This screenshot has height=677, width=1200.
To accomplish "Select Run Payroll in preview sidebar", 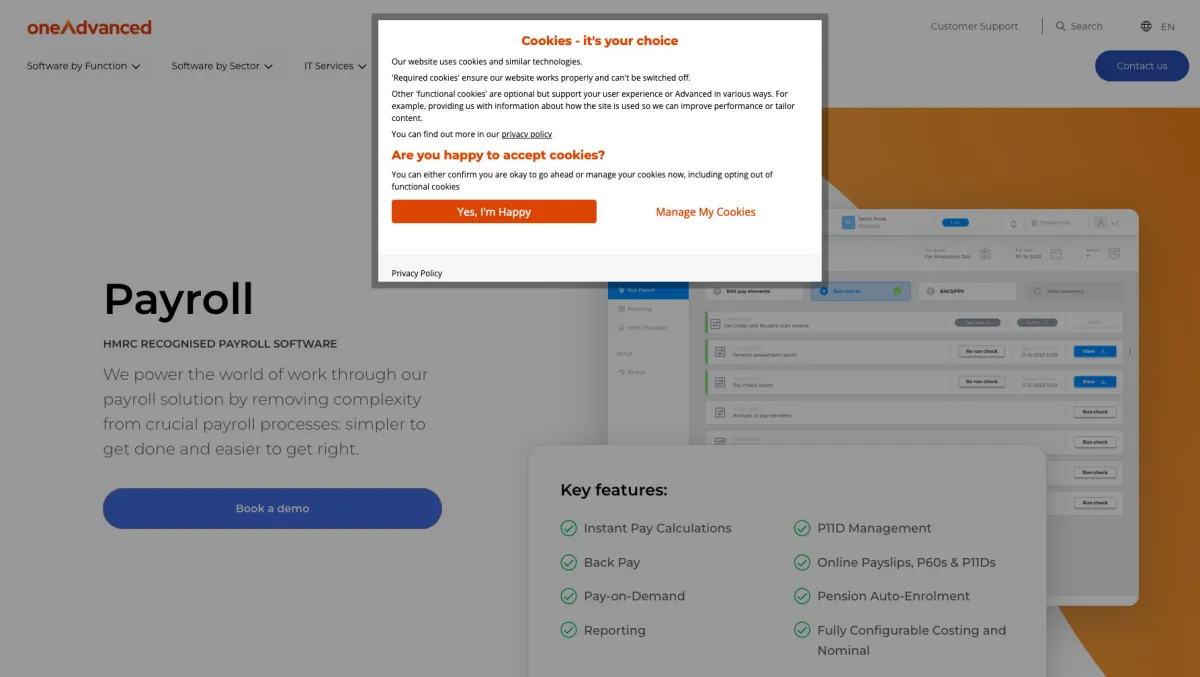I will pos(648,290).
